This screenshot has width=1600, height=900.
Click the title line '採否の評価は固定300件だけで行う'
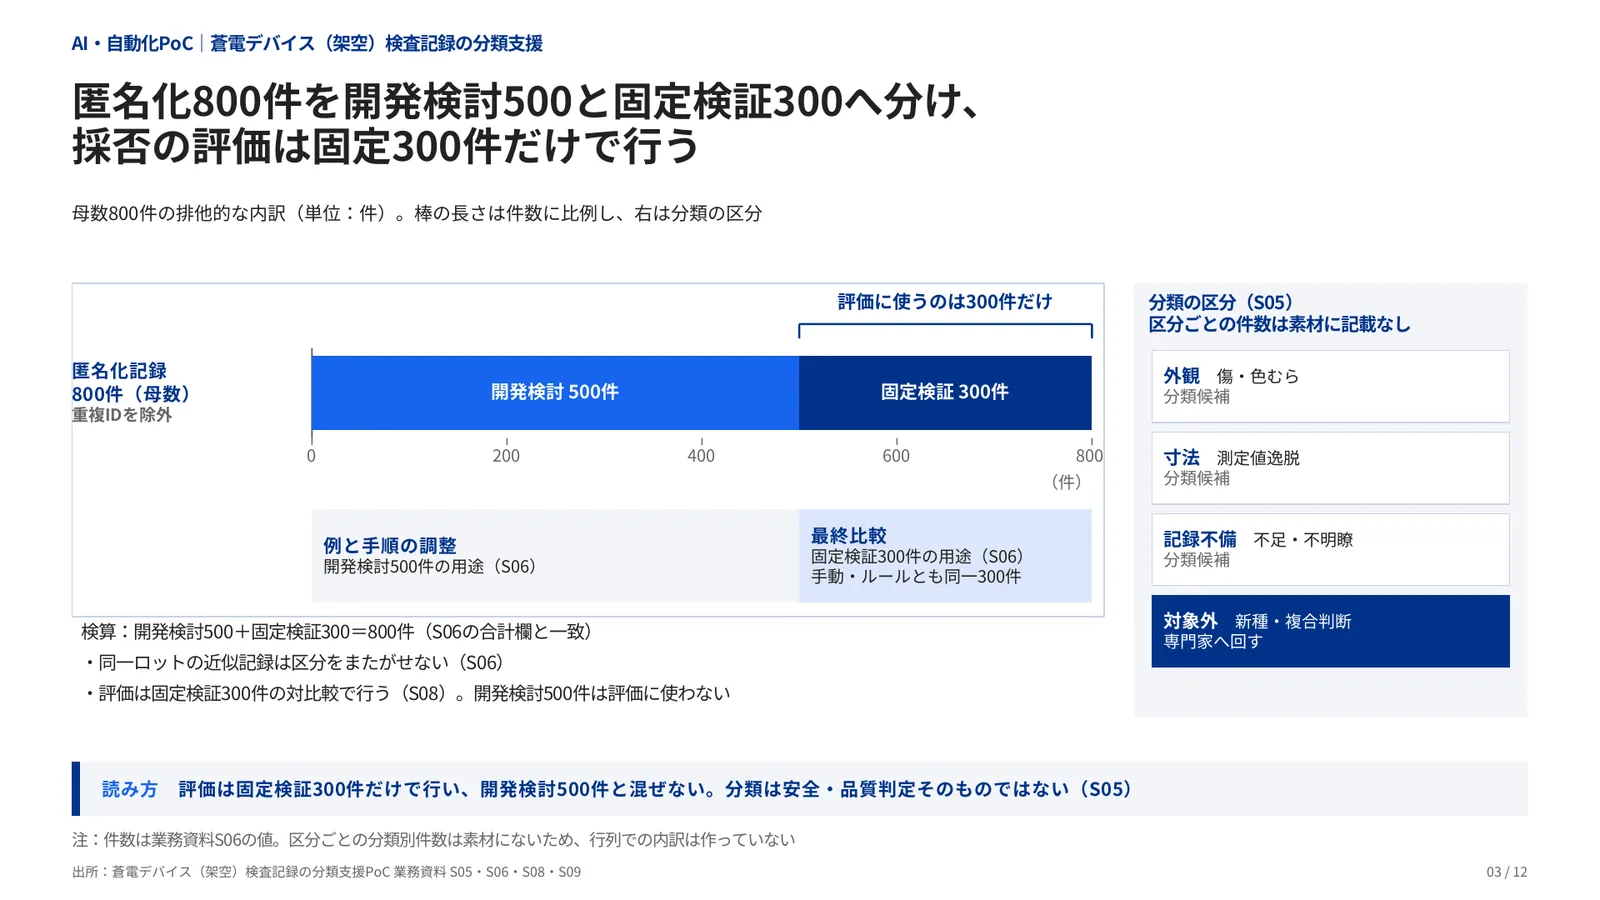386,146
